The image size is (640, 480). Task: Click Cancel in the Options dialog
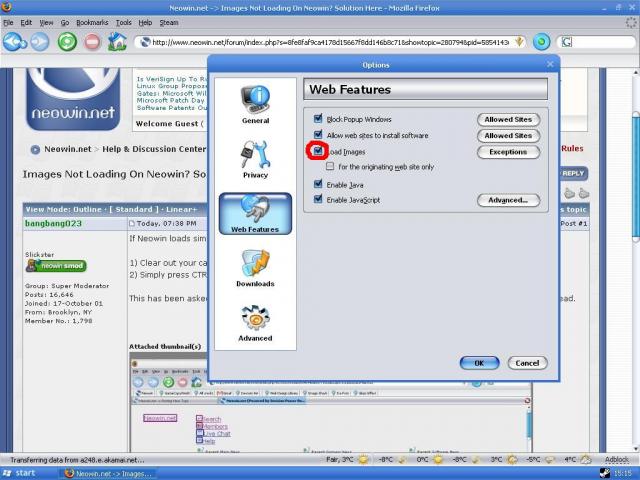[527, 363]
